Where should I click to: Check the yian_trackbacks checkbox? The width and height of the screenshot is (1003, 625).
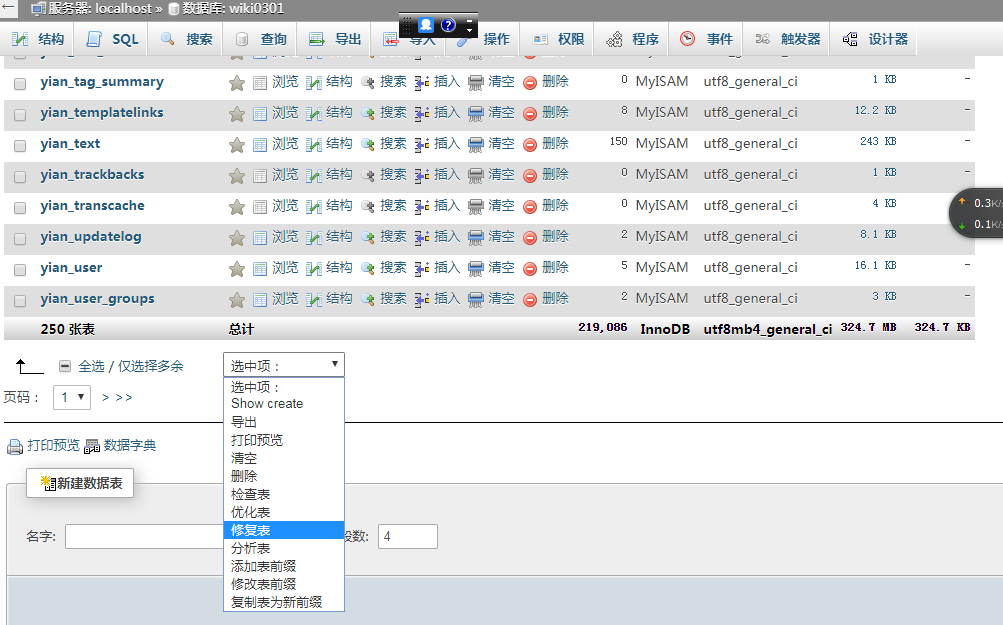20,177
